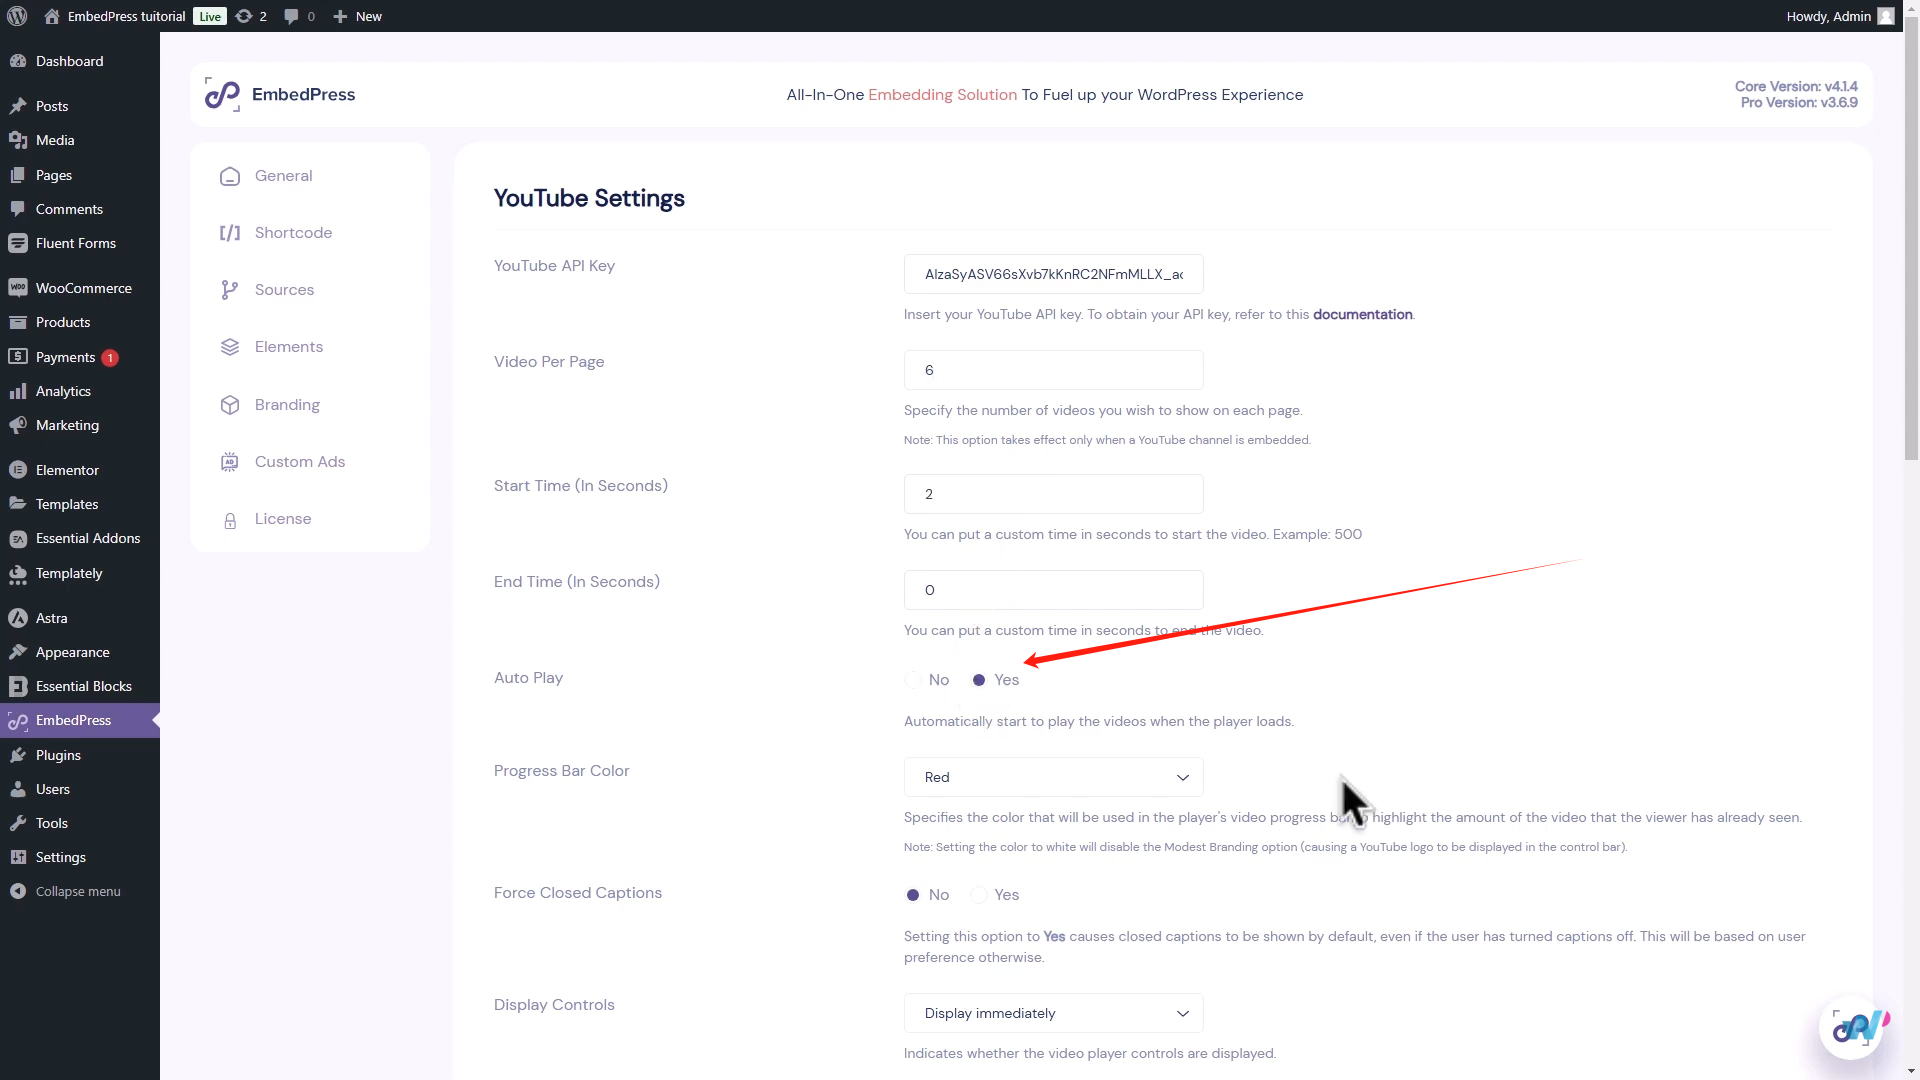Click the EmbedPress logo icon in header
1920x1080 pixels.
pos(222,95)
